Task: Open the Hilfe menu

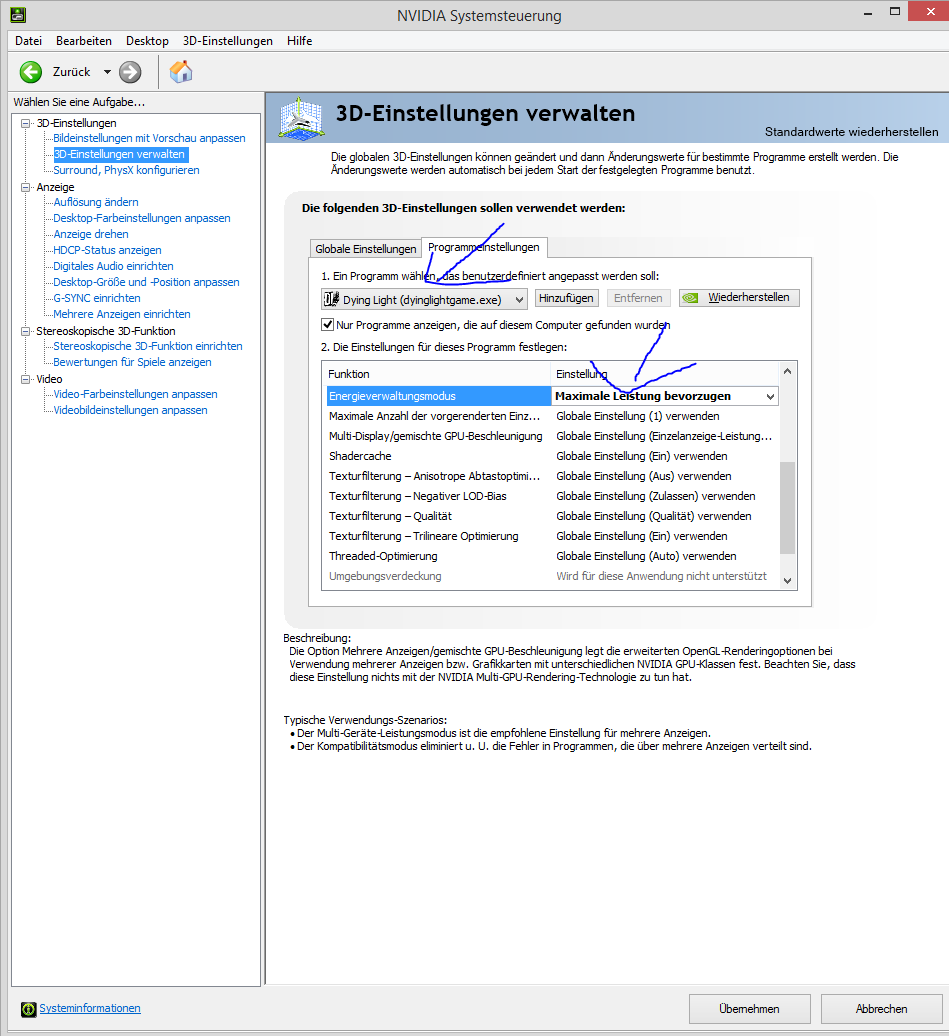Action: pyautogui.click(x=299, y=41)
